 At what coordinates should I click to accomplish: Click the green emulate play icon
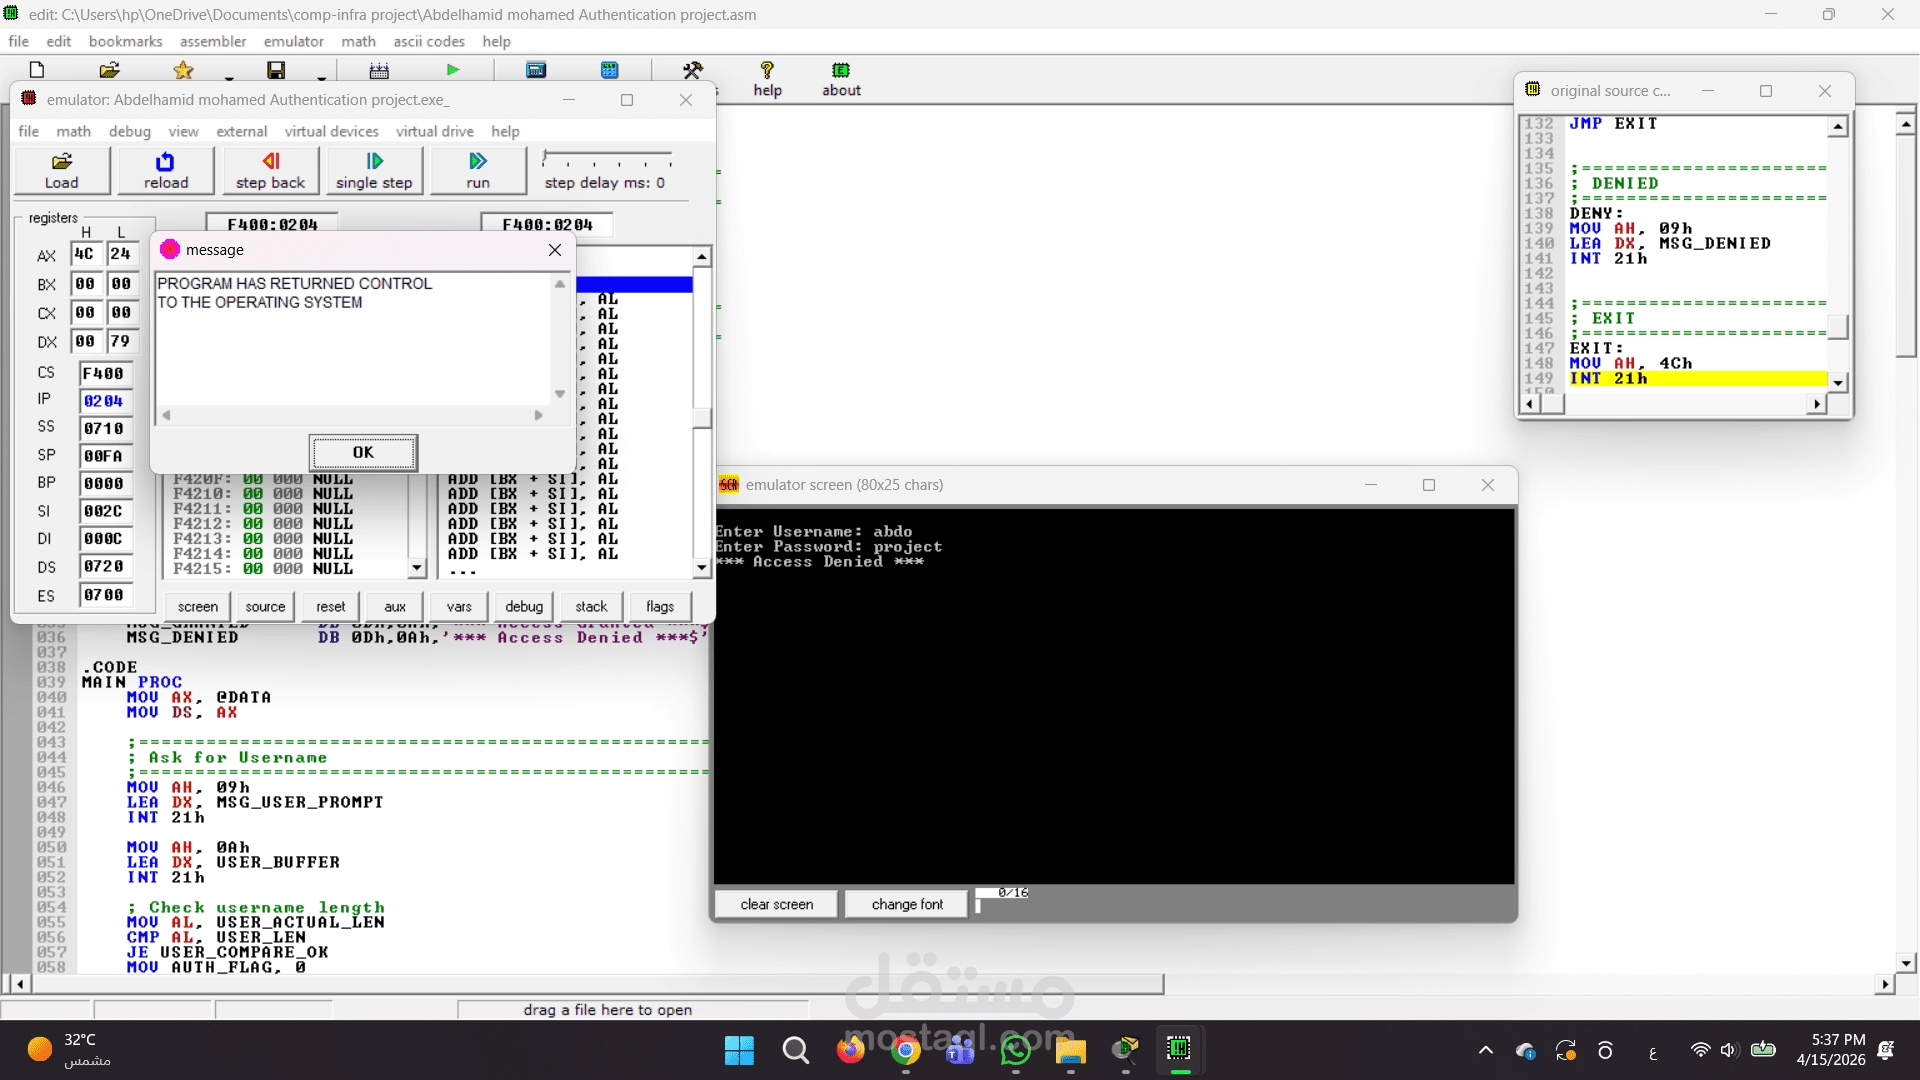coord(453,70)
